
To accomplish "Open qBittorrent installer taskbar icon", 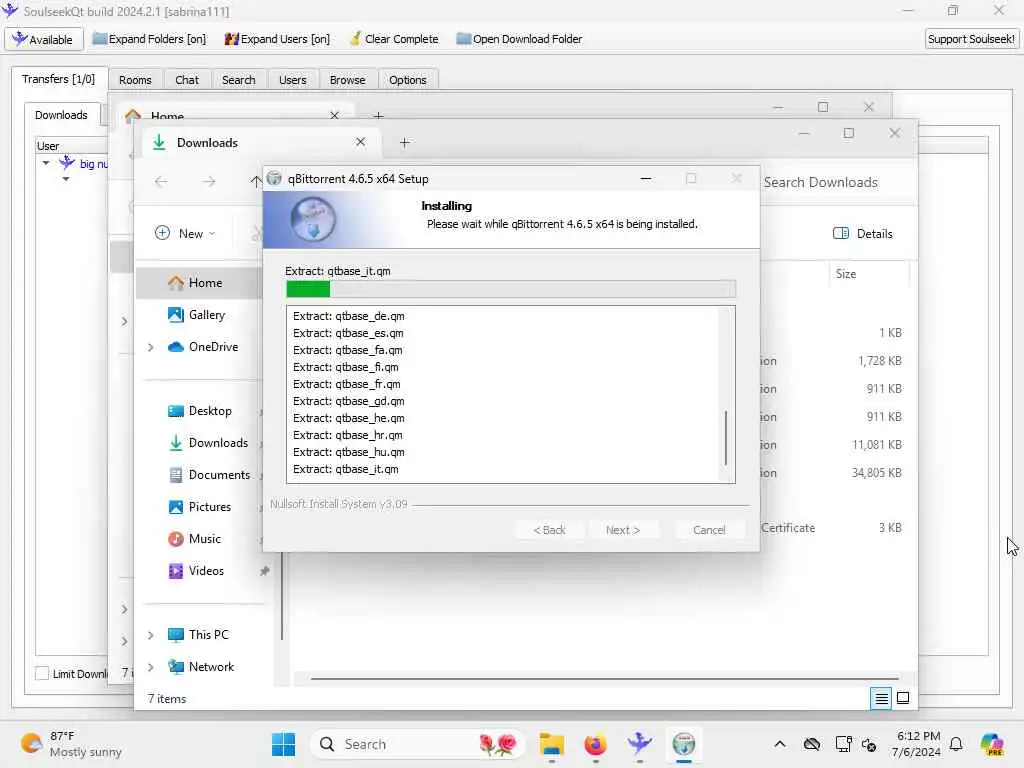I will pos(684,744).
